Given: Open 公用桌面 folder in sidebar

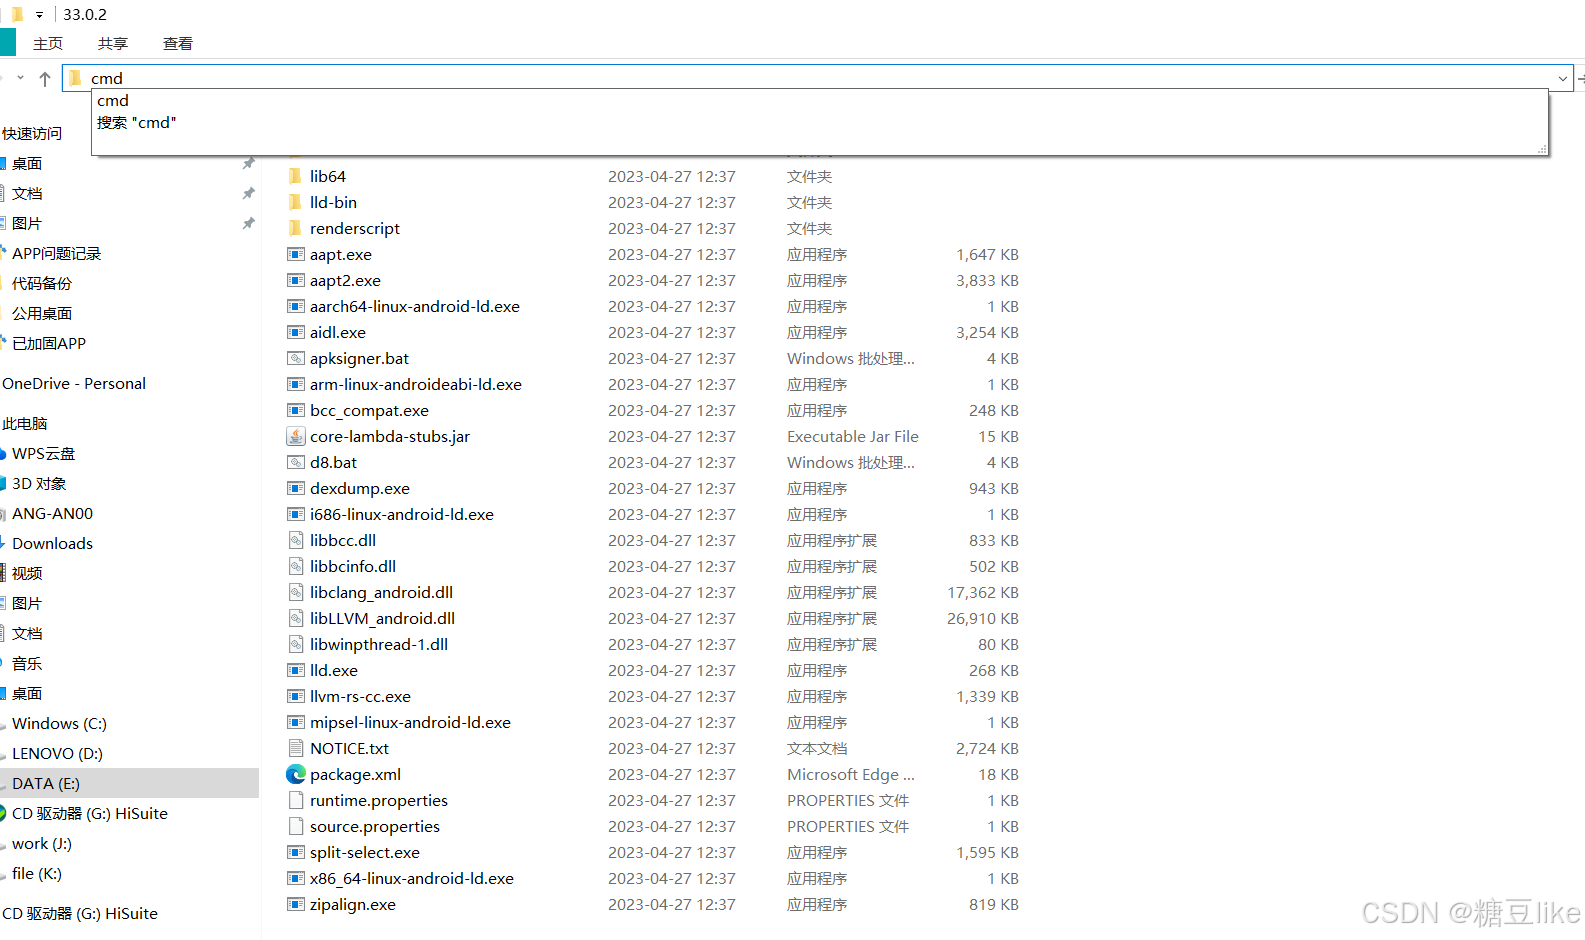Looking at the screenshot, I should pyautogui.click(x=42, y=314).
